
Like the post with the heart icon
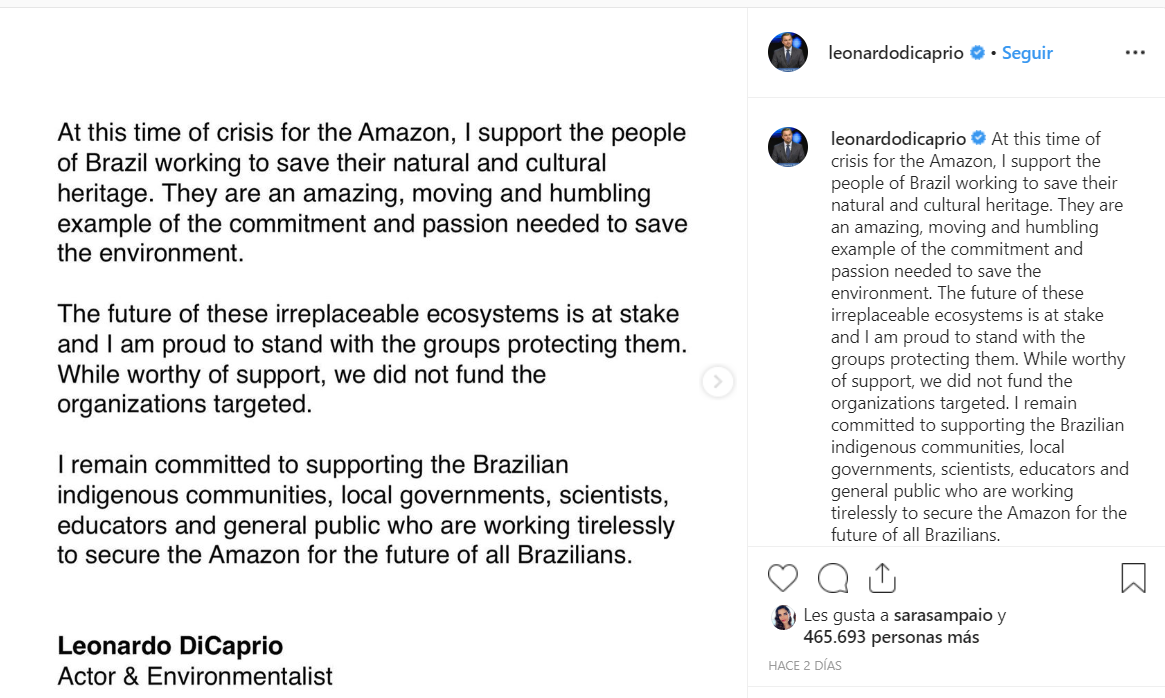click(783, 578)
